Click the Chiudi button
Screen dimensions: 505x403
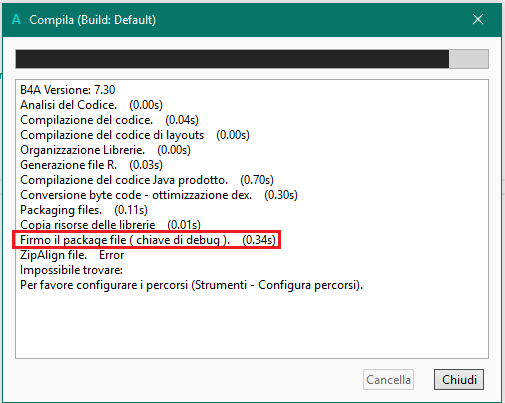(x=459, y=379)
